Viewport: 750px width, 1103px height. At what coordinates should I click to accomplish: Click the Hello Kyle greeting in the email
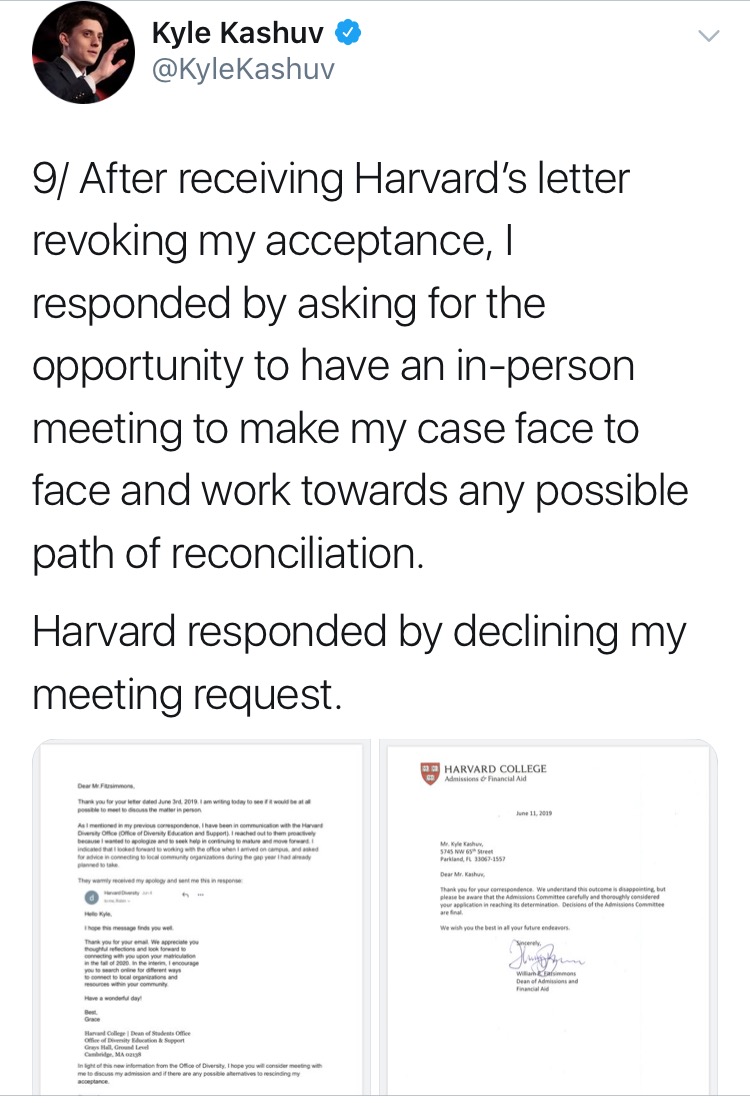click(98, 914)
